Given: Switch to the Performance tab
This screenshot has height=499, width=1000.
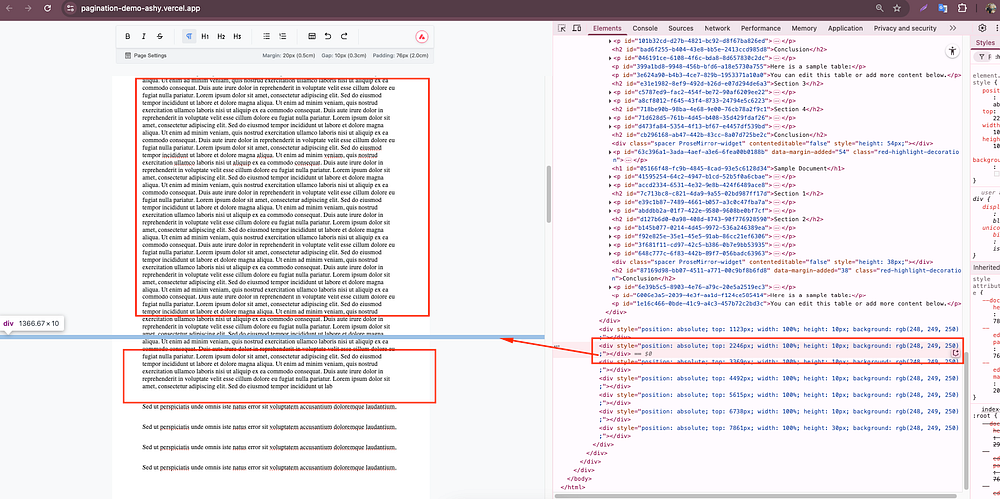Looking at the screenshot, I should tap(761, 28).
